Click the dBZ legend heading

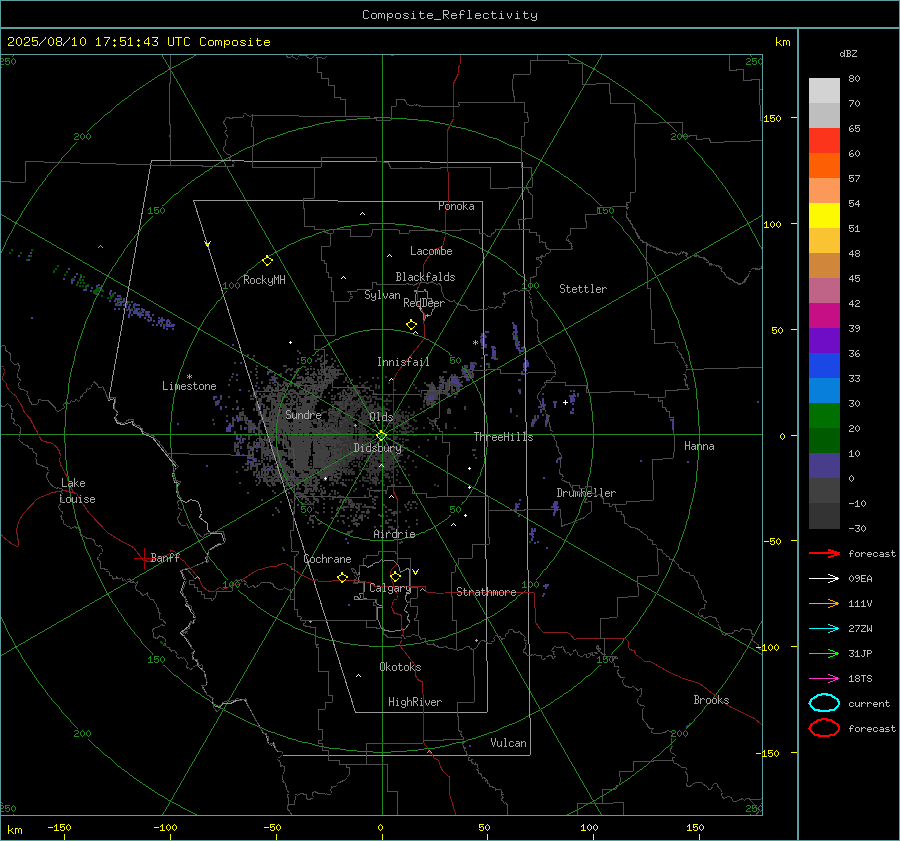click(x=848, y=54)
